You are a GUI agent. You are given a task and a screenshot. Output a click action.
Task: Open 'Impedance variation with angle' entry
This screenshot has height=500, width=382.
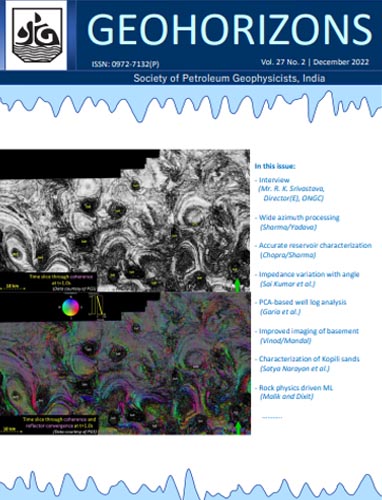(x=309, y=274)
